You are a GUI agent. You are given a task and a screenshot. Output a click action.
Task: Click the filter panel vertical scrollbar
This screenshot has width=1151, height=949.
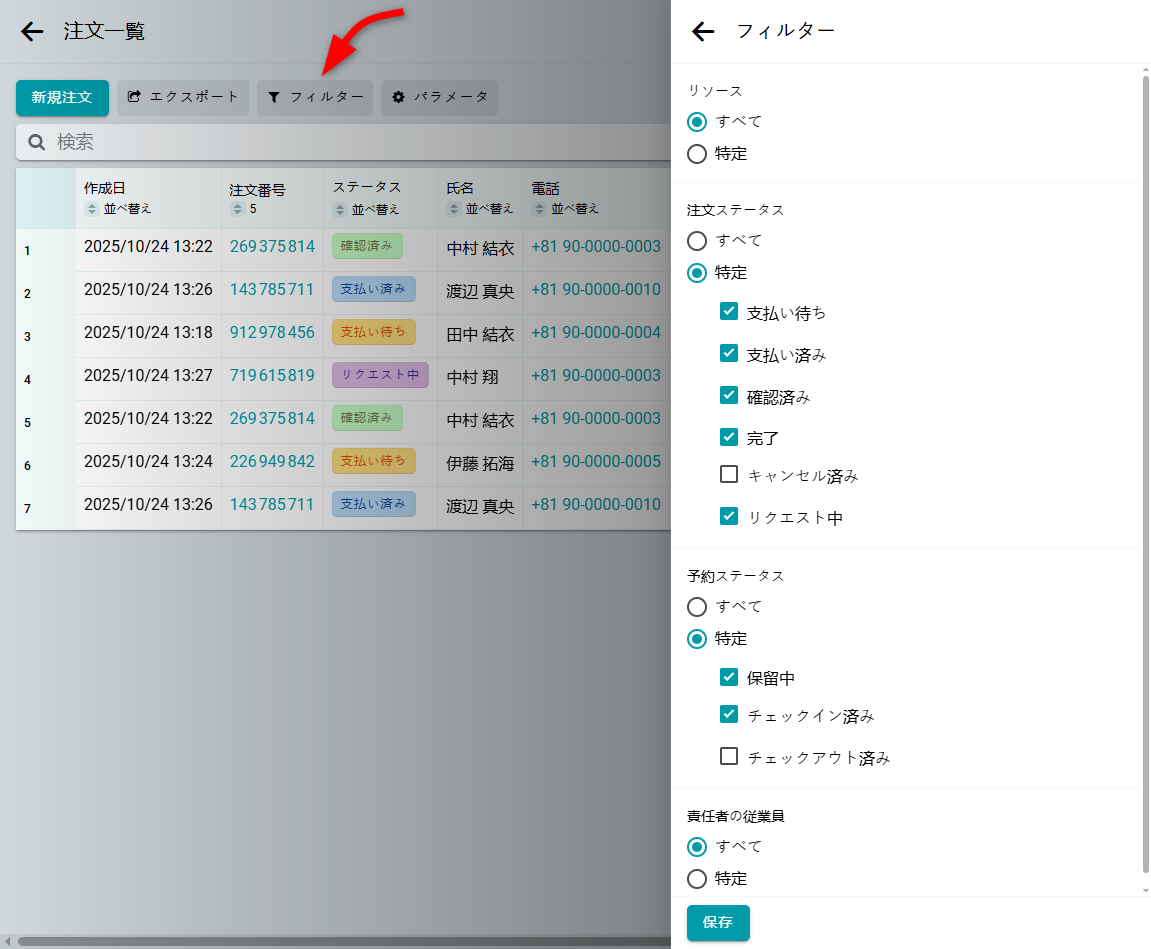coord(1146,473)
